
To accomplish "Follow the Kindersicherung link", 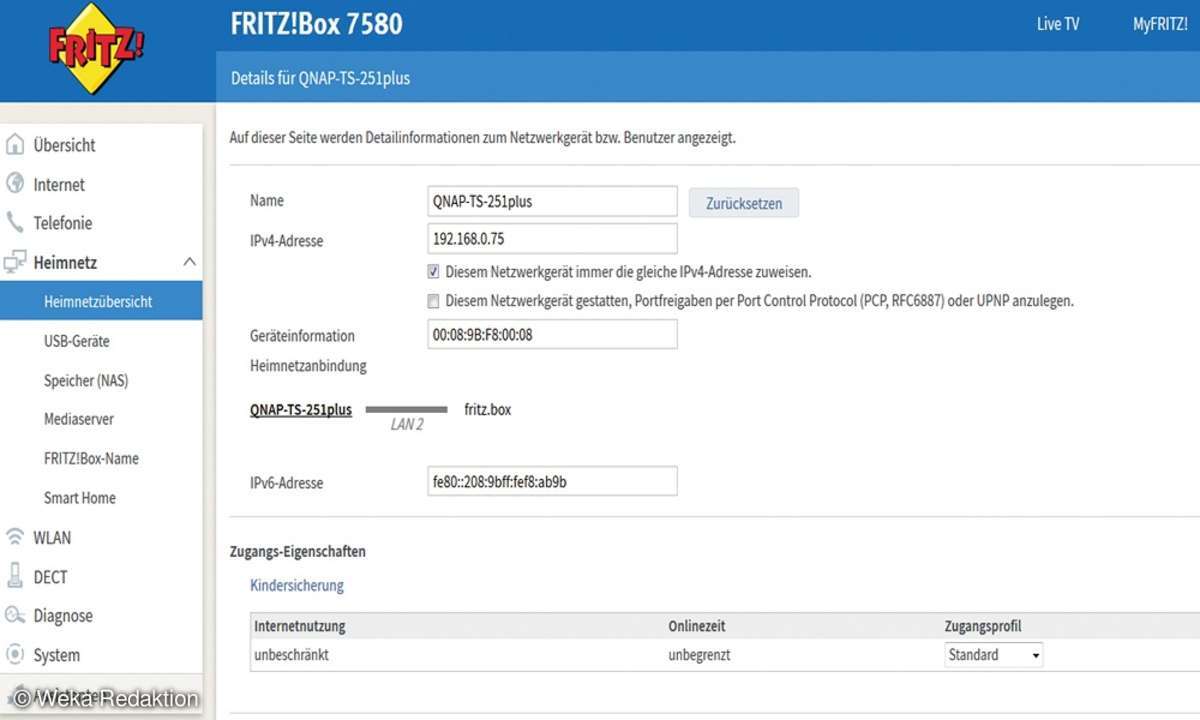I will 297,585.
